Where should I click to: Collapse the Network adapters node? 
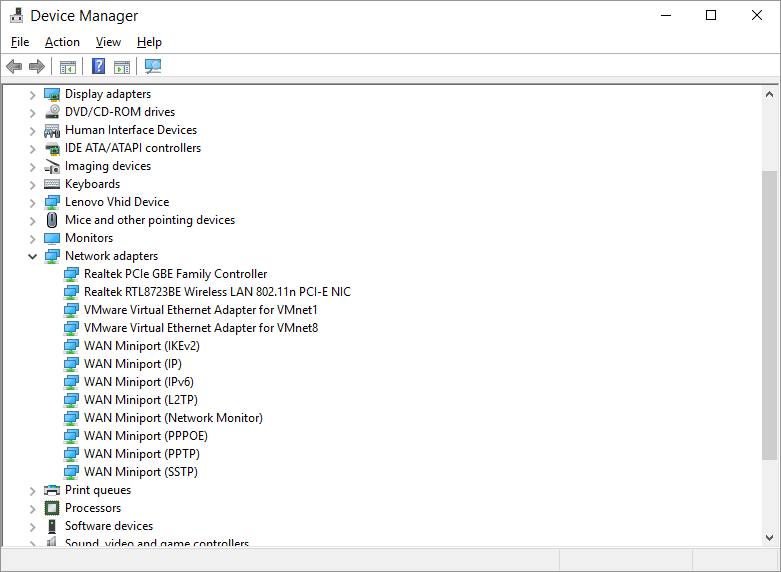point(32,257)
